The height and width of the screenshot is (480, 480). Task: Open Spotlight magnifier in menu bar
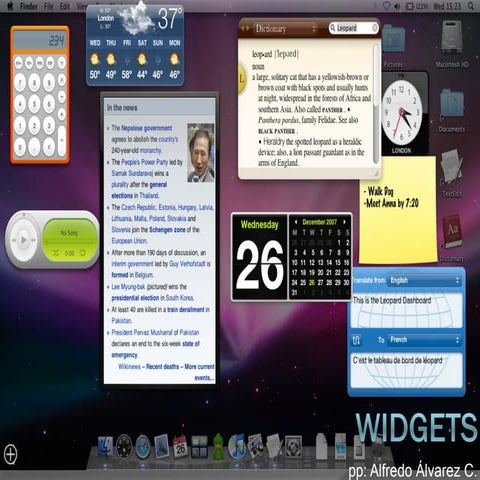pos(471,6)
